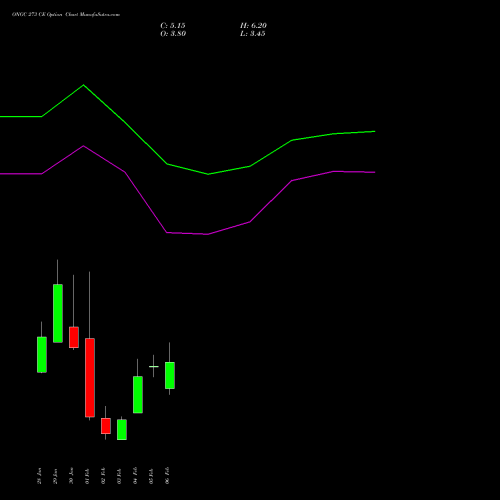The width and height of the screenshot is (500, 500).
Task: Select the long red candle above 01 Feb
Action: tap(90, 378)
